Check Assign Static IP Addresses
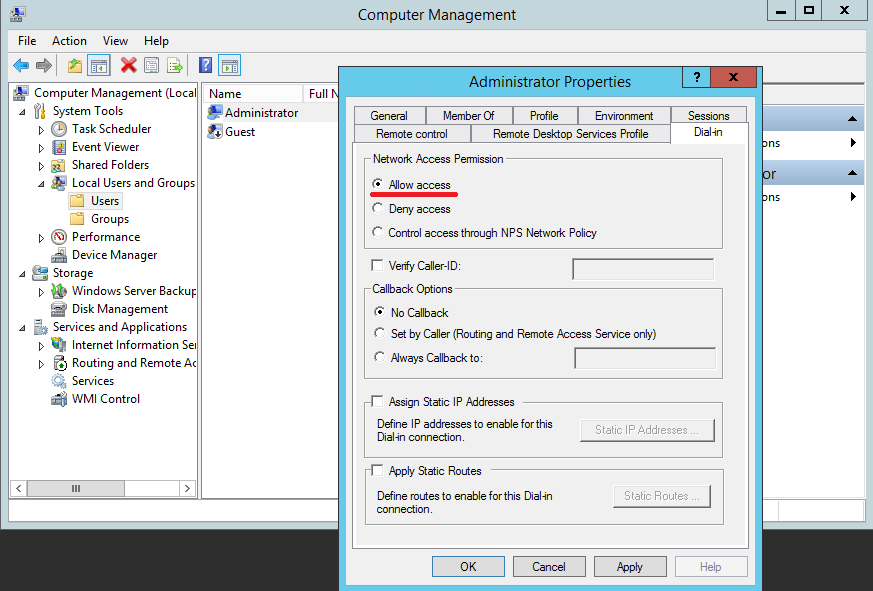This screenshot has width=873, height=591. point(377,402)
